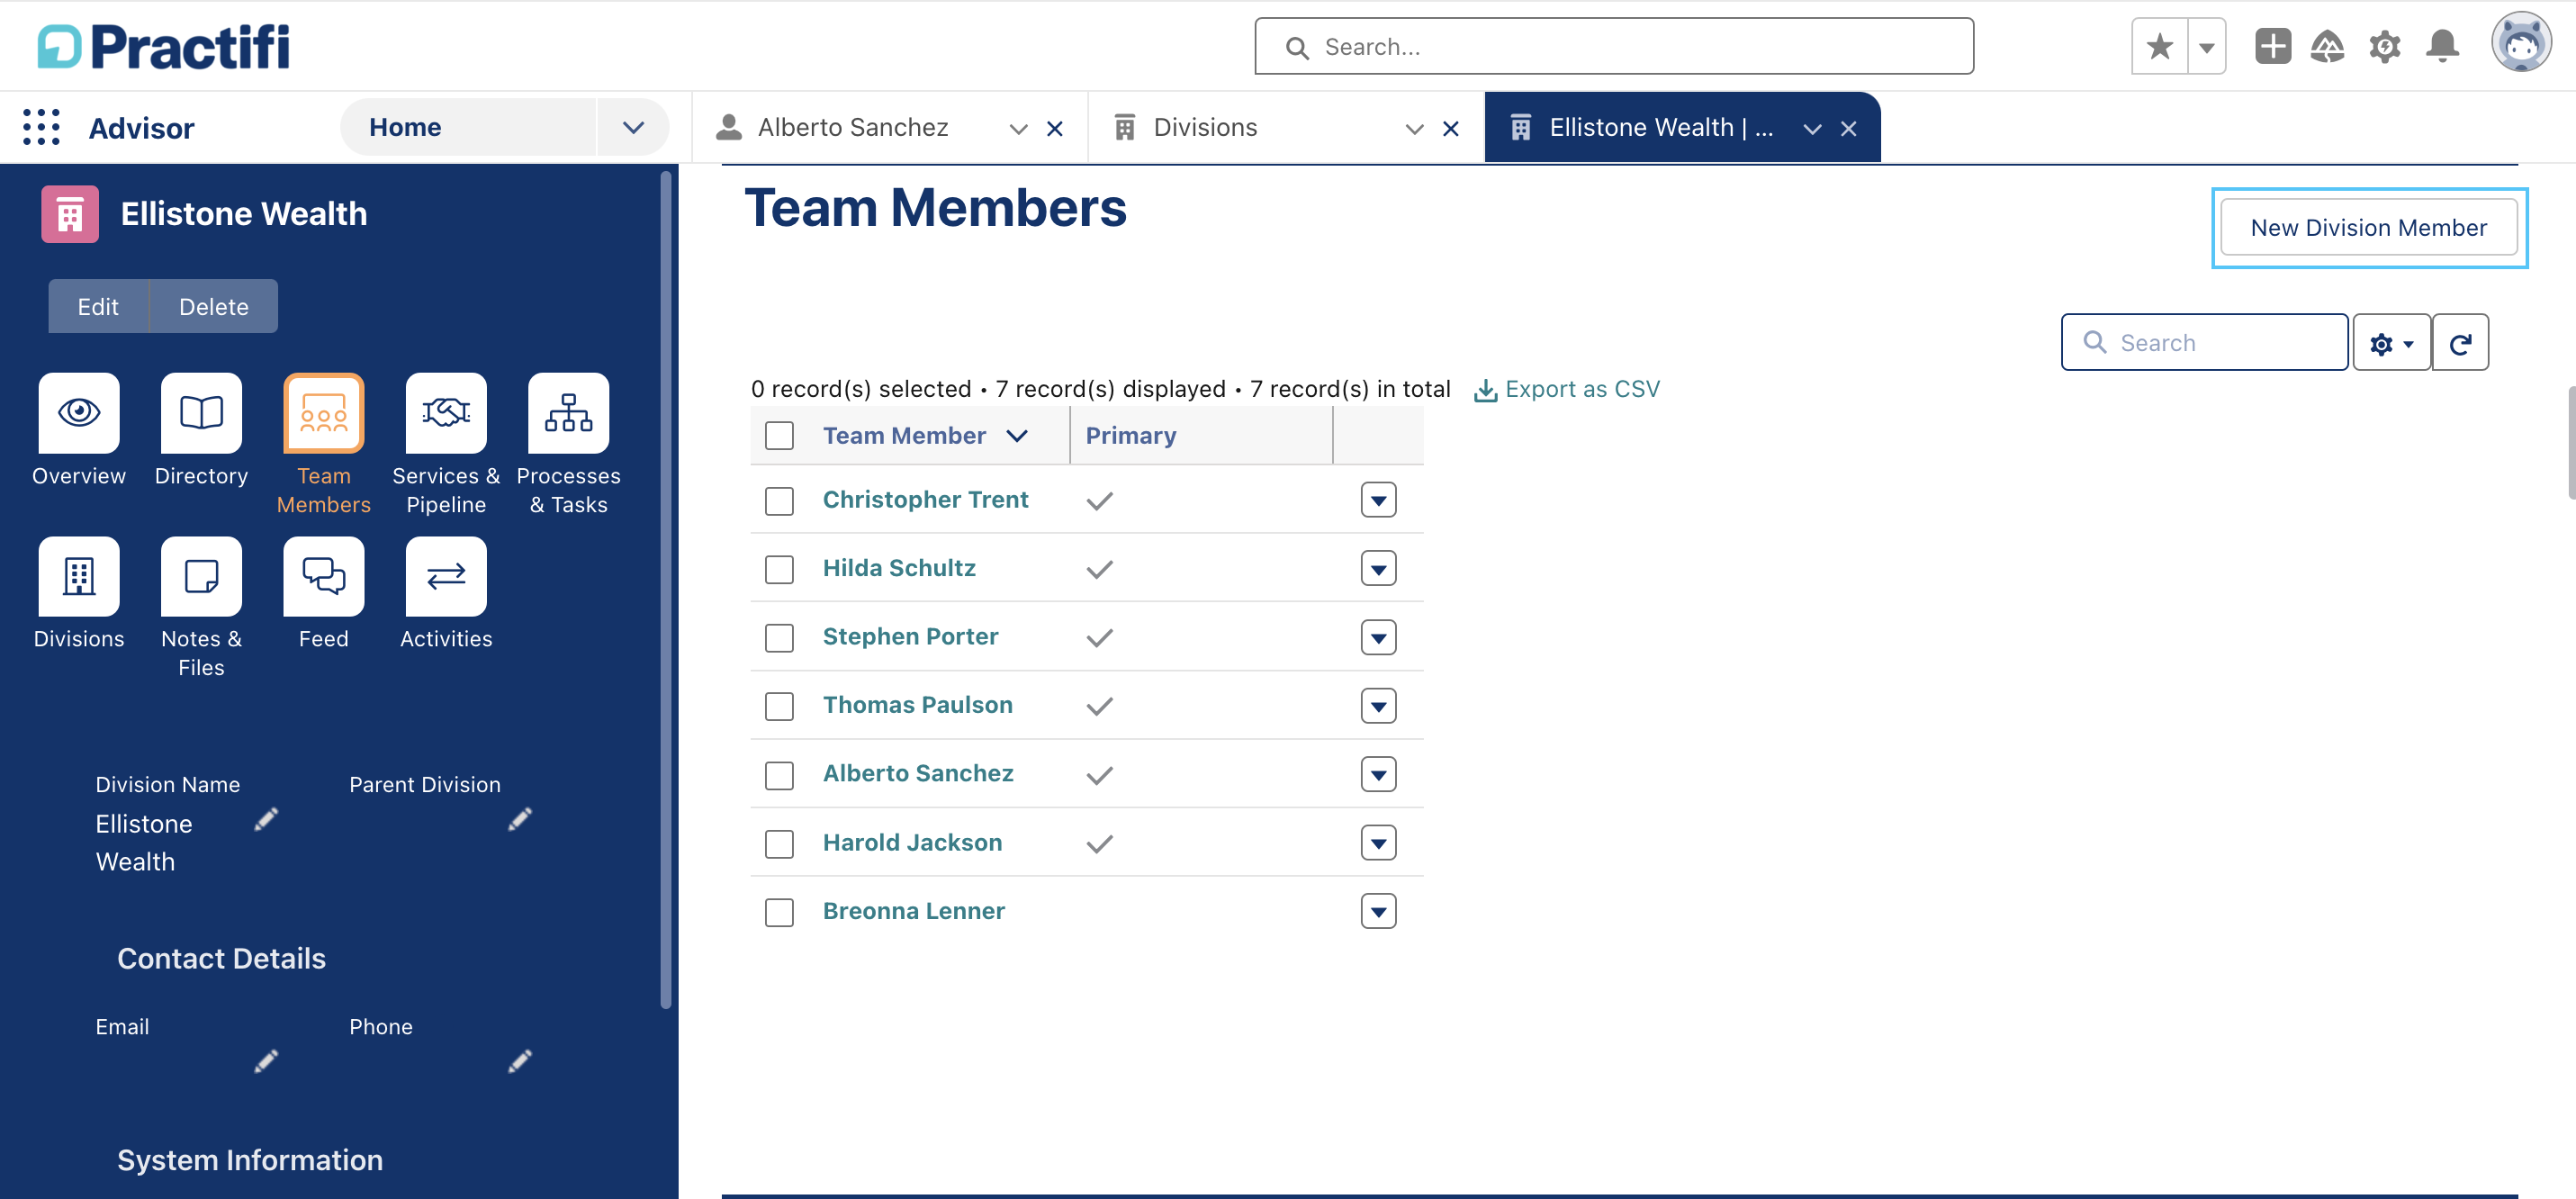Open the Ellistone Wealth tab dropdown chevron
The image size is (2576, 1199).
[x=1812, y=129]
